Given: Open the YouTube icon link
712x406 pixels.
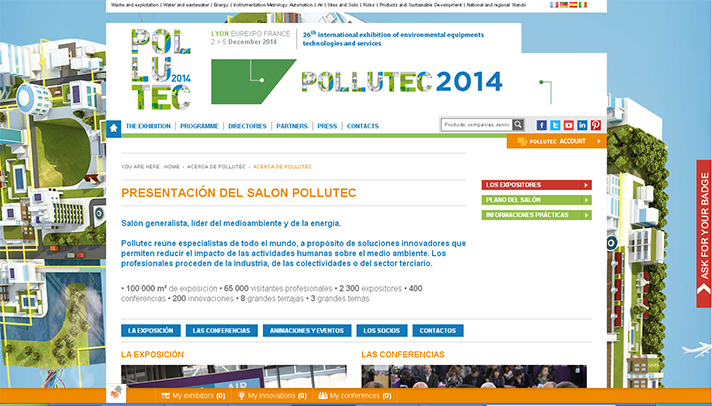Looking at the screenshot, I should [569, 125].
